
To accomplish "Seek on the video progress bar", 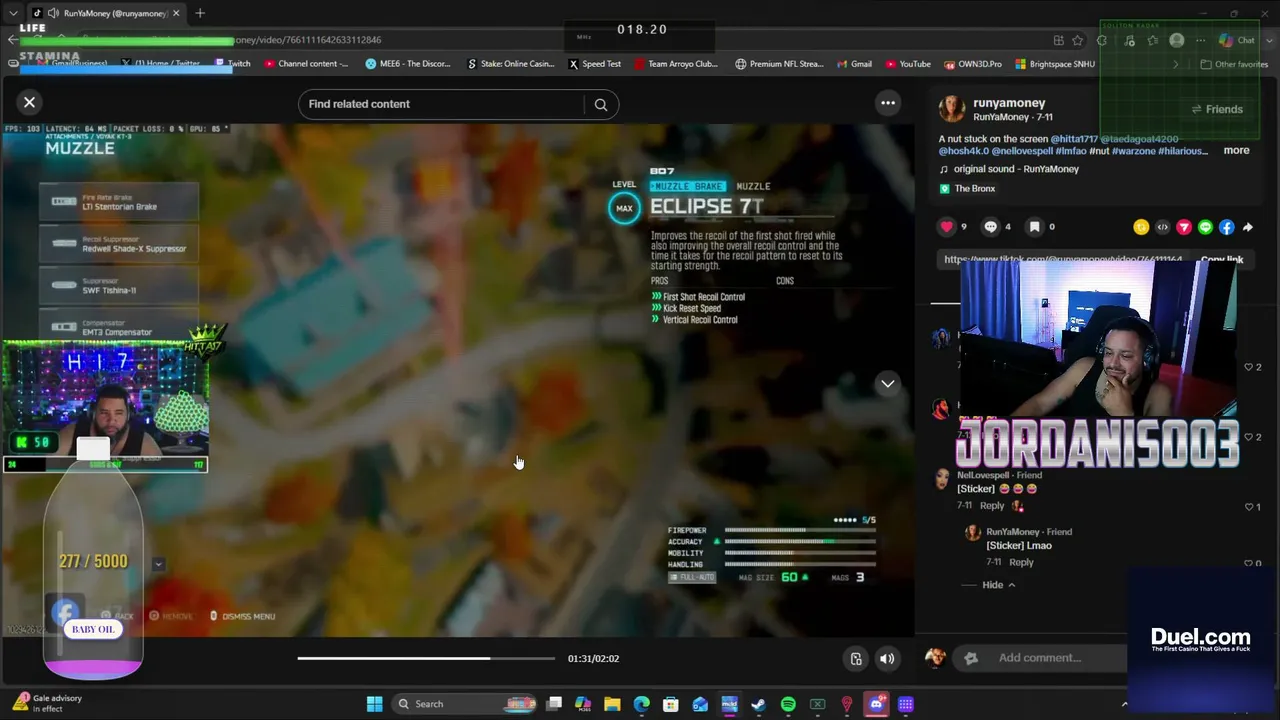I will click(x=426, y=658).
